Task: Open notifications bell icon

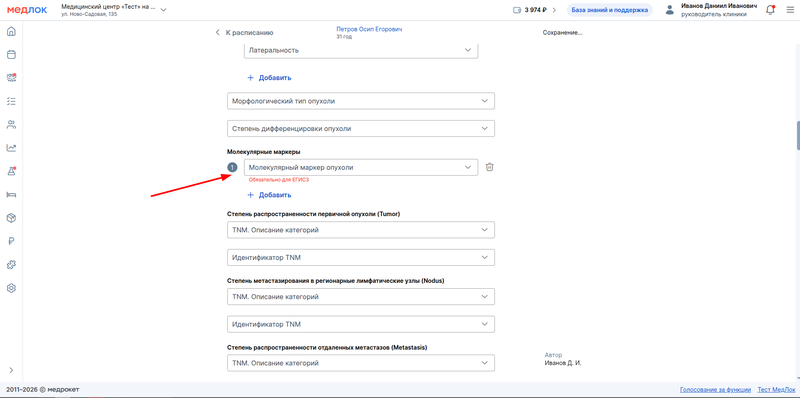Action: 770,10
